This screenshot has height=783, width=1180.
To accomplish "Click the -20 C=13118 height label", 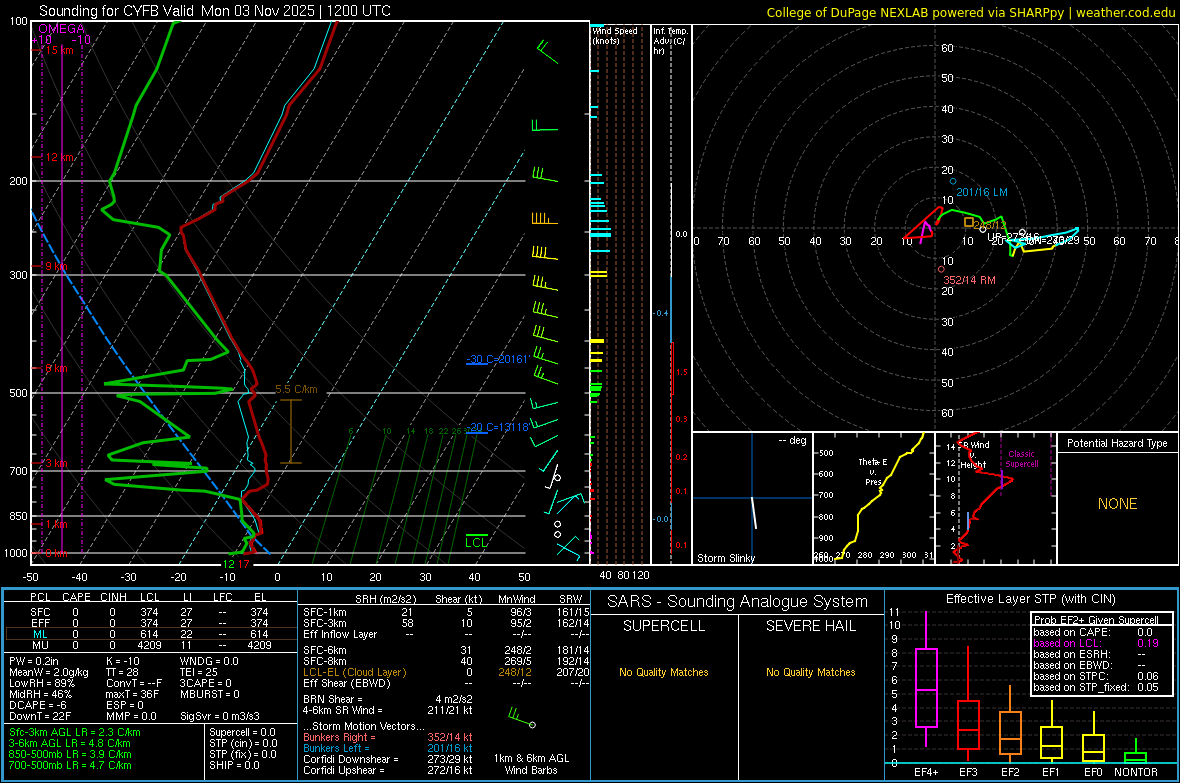I will click(x=497, y=428).
